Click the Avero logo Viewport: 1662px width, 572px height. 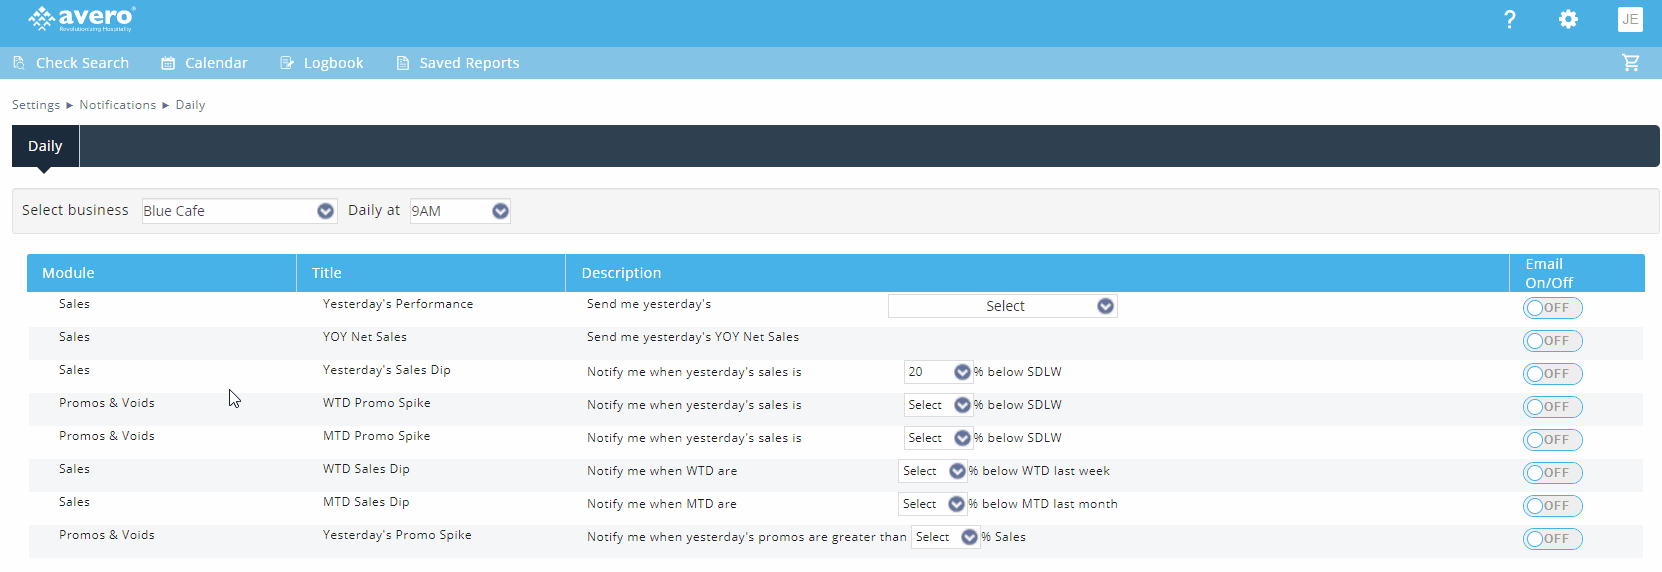click(82, 19)
